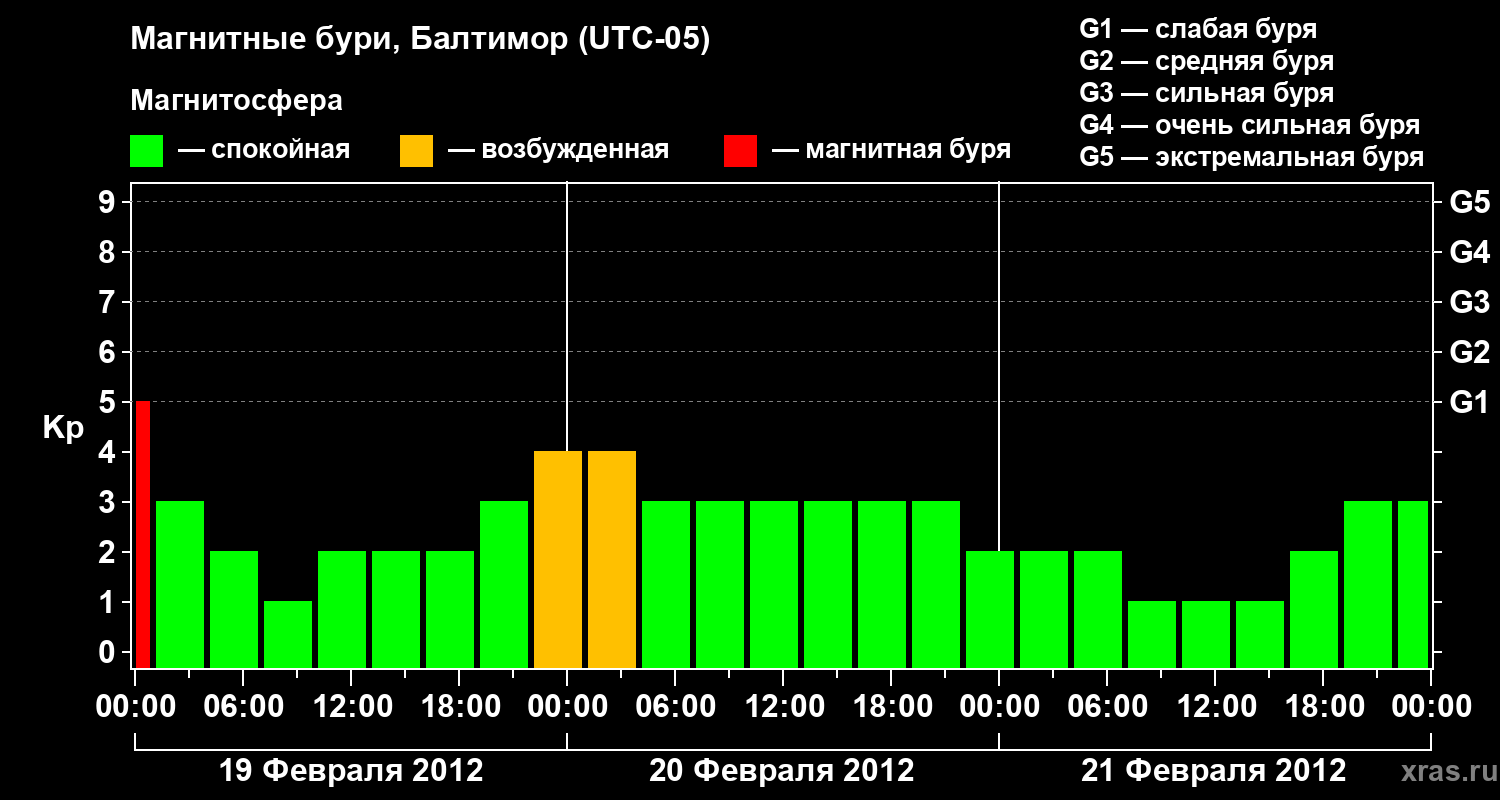1500x800 pixels.
Task: Click the 06:00 label above 19 February
Action: click(x=242, y=707)
